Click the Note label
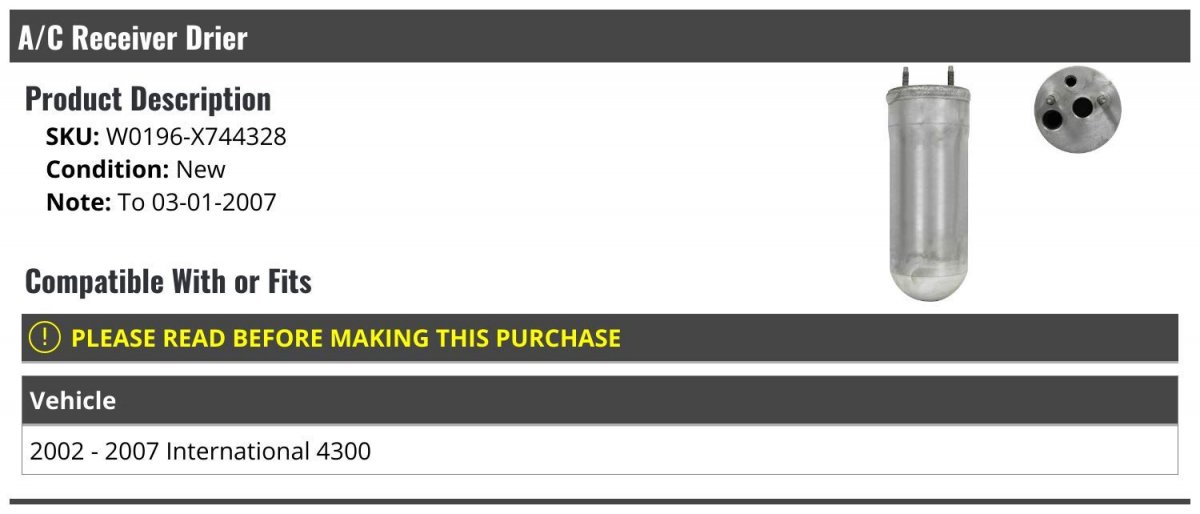The height and width of the screenshot is (514, 1200). pyautogui.click(x=79, y=202)
